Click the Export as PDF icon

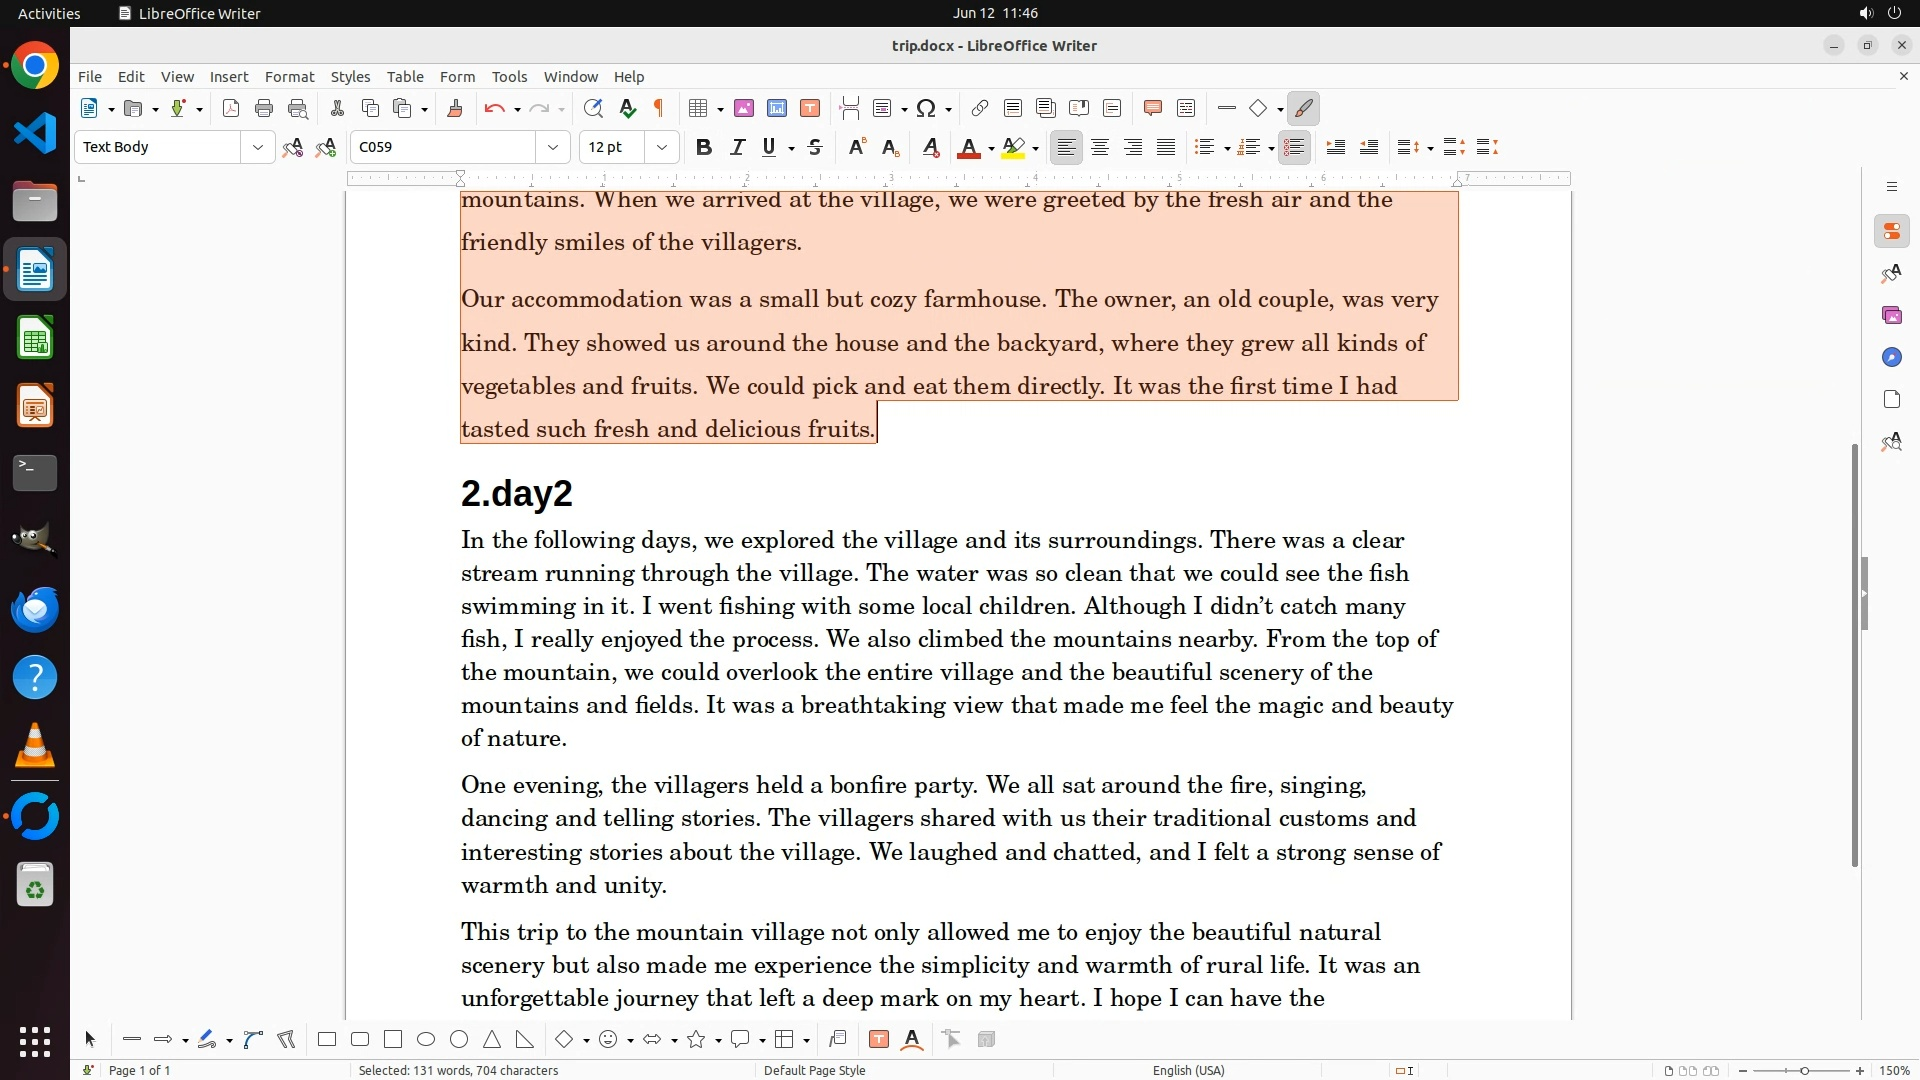pyautogui.click(x=231, y=109)
